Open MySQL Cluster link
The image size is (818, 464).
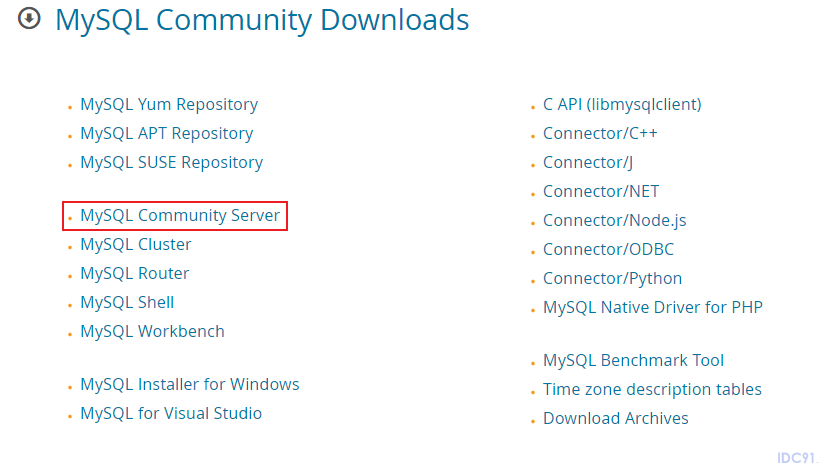[x=136, y=244]
